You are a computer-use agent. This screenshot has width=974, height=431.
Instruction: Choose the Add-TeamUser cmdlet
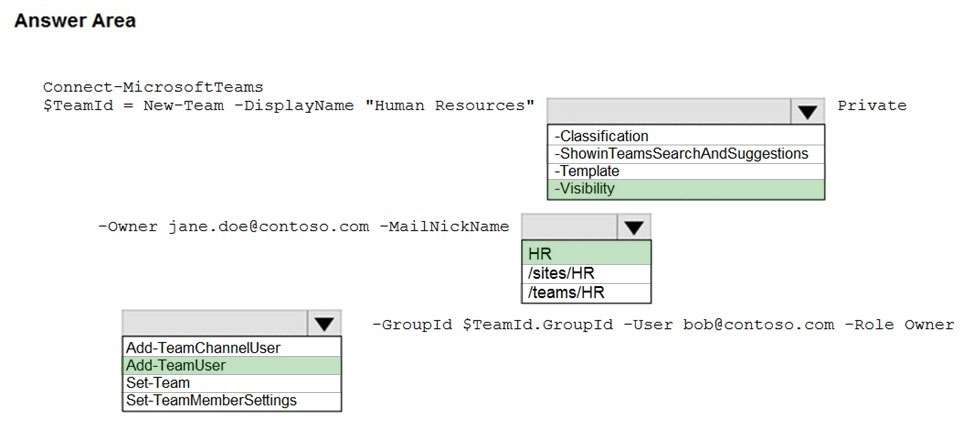tap(232, 365)
